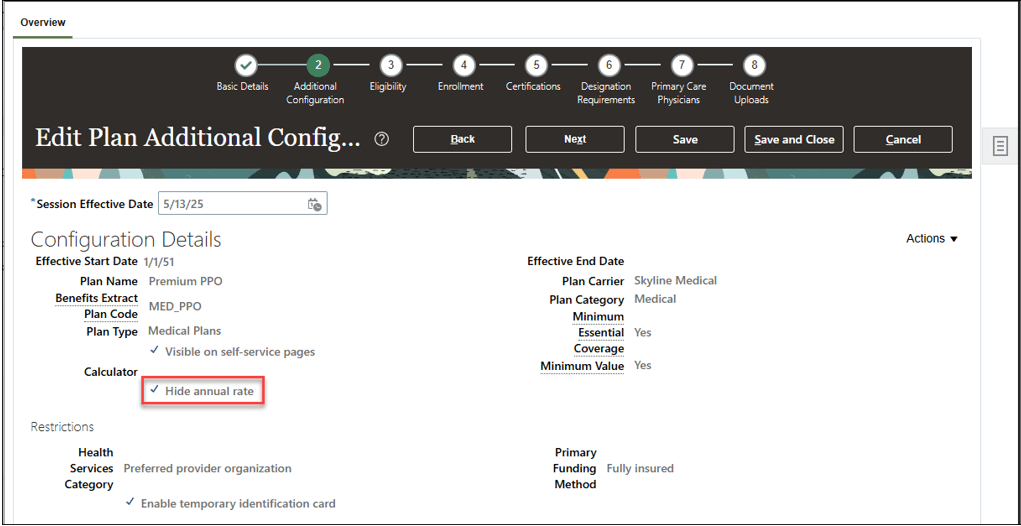Jump to step 8 Document Uploads
Image resolution: width=1021 pixels, height=526 pixels.
(754, 65)
